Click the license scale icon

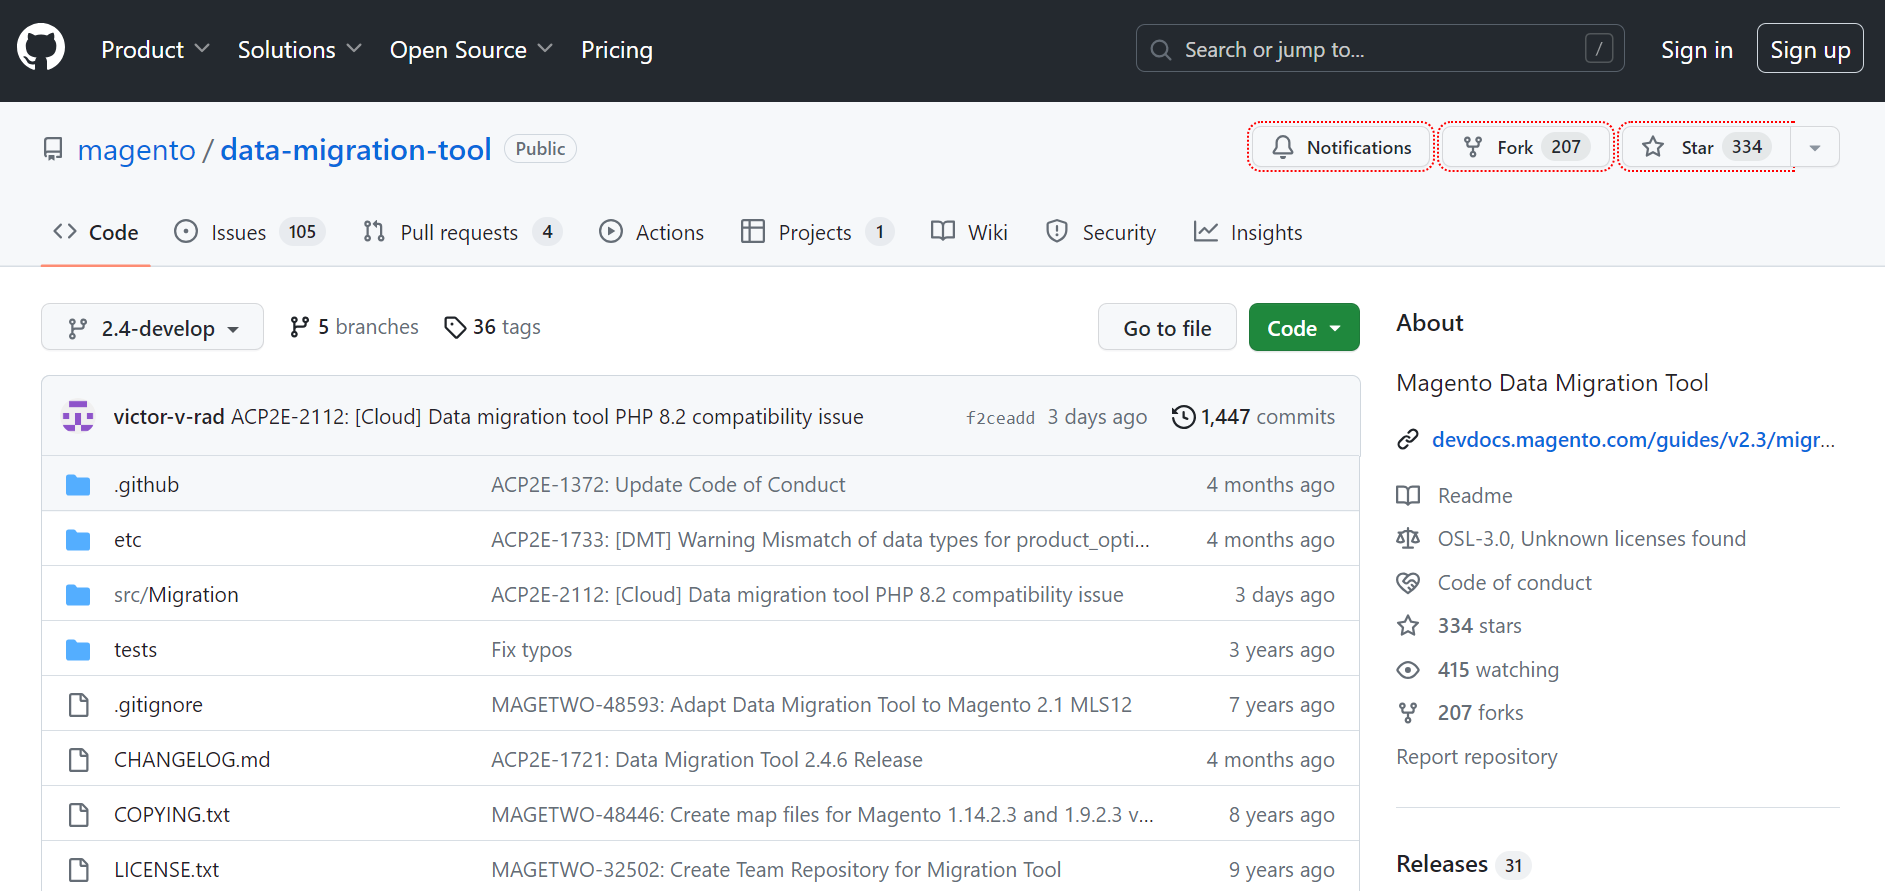click(x=1408, y=538)
